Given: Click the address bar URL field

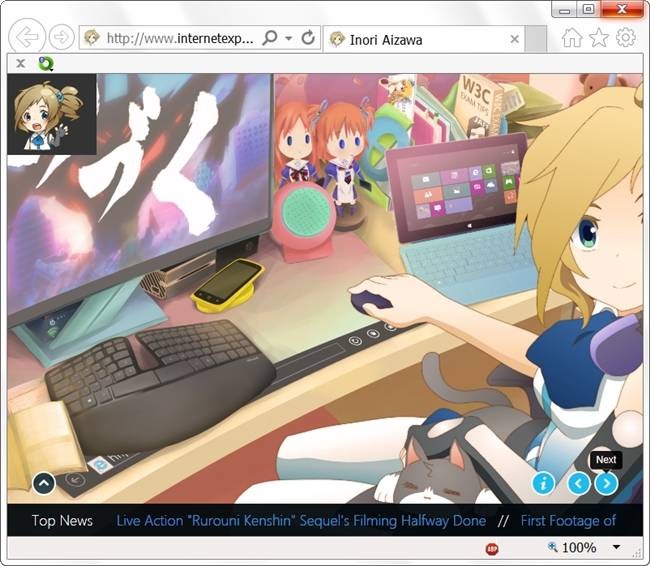Looking at the screenshot, I should click(180, 39).
